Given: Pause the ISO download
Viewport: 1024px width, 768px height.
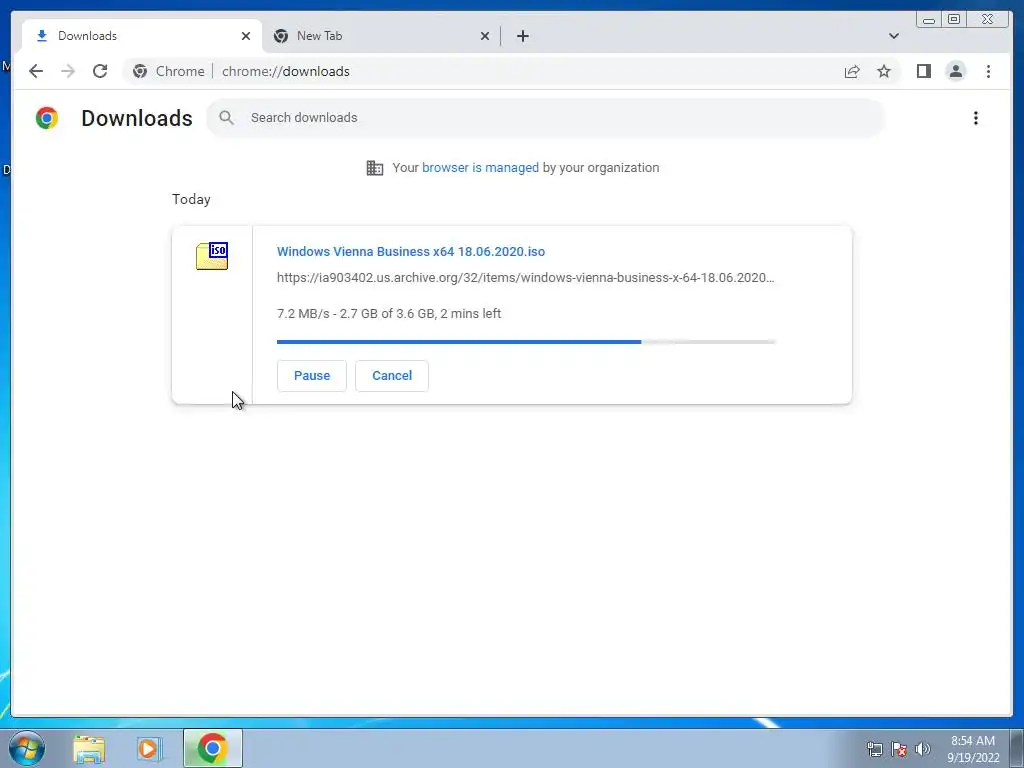Looking at the screenshot, I should pyautogui.click(x=312, y=376).
